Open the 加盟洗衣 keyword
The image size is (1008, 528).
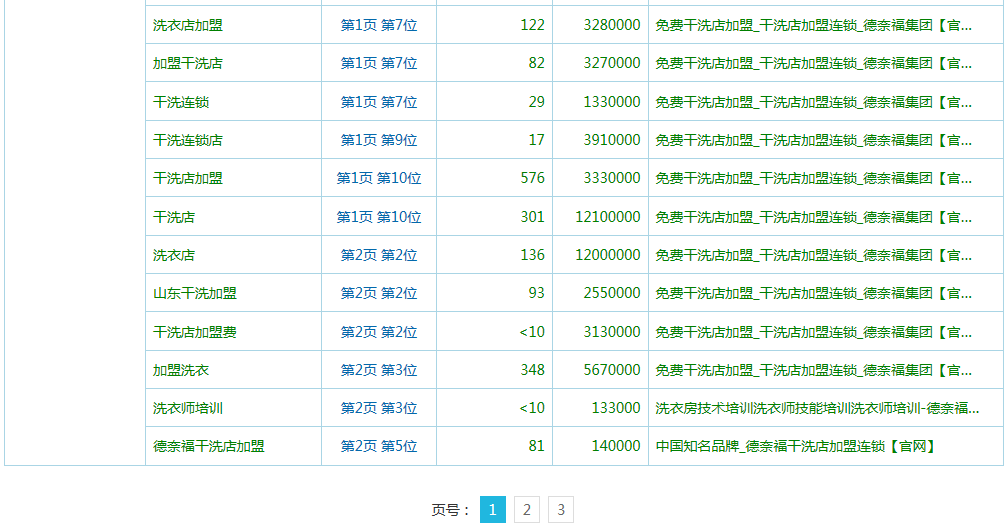pyautogui.click(x=181, y=370)
